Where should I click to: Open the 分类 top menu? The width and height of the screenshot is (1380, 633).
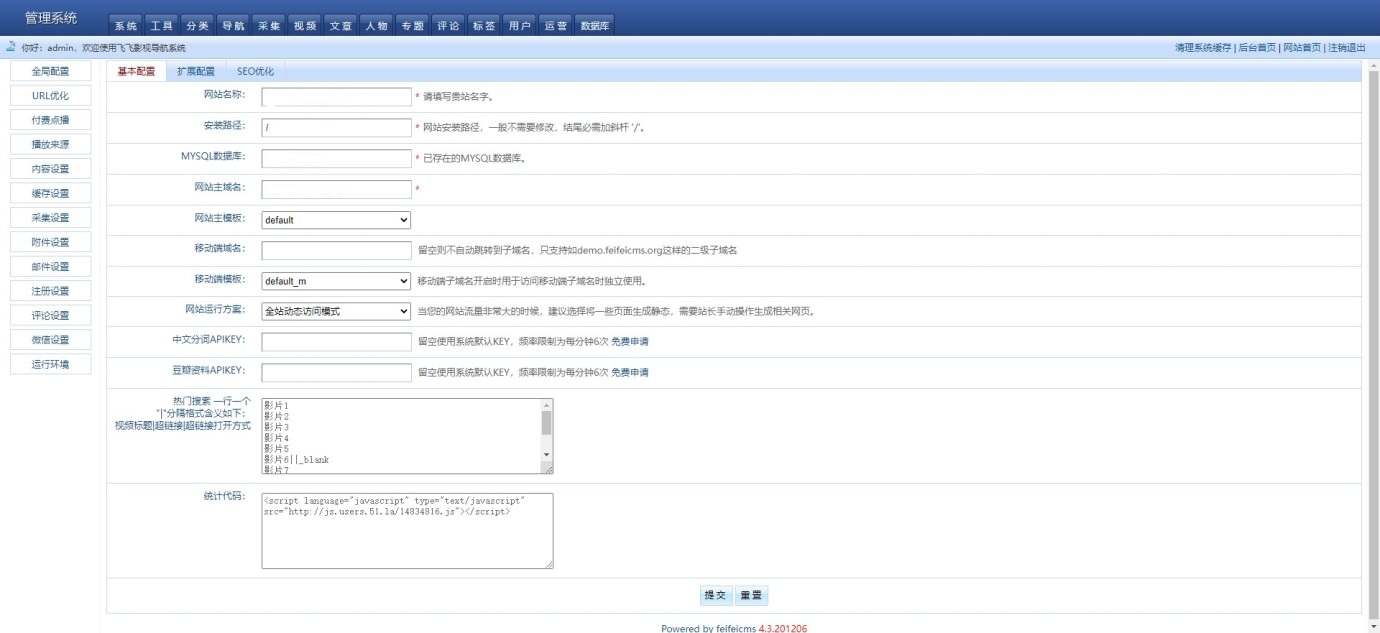[198, 26]
